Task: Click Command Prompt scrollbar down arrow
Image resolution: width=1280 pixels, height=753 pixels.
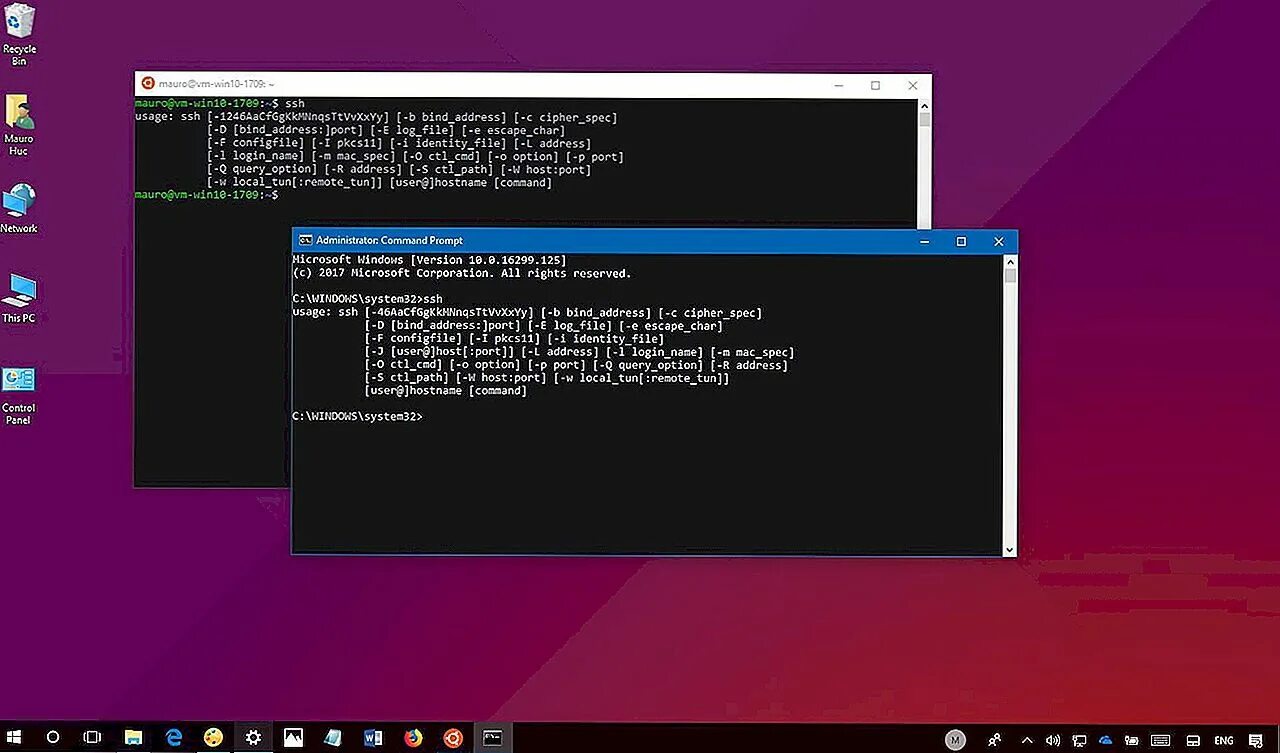Action: click(x=1009, y=549)
